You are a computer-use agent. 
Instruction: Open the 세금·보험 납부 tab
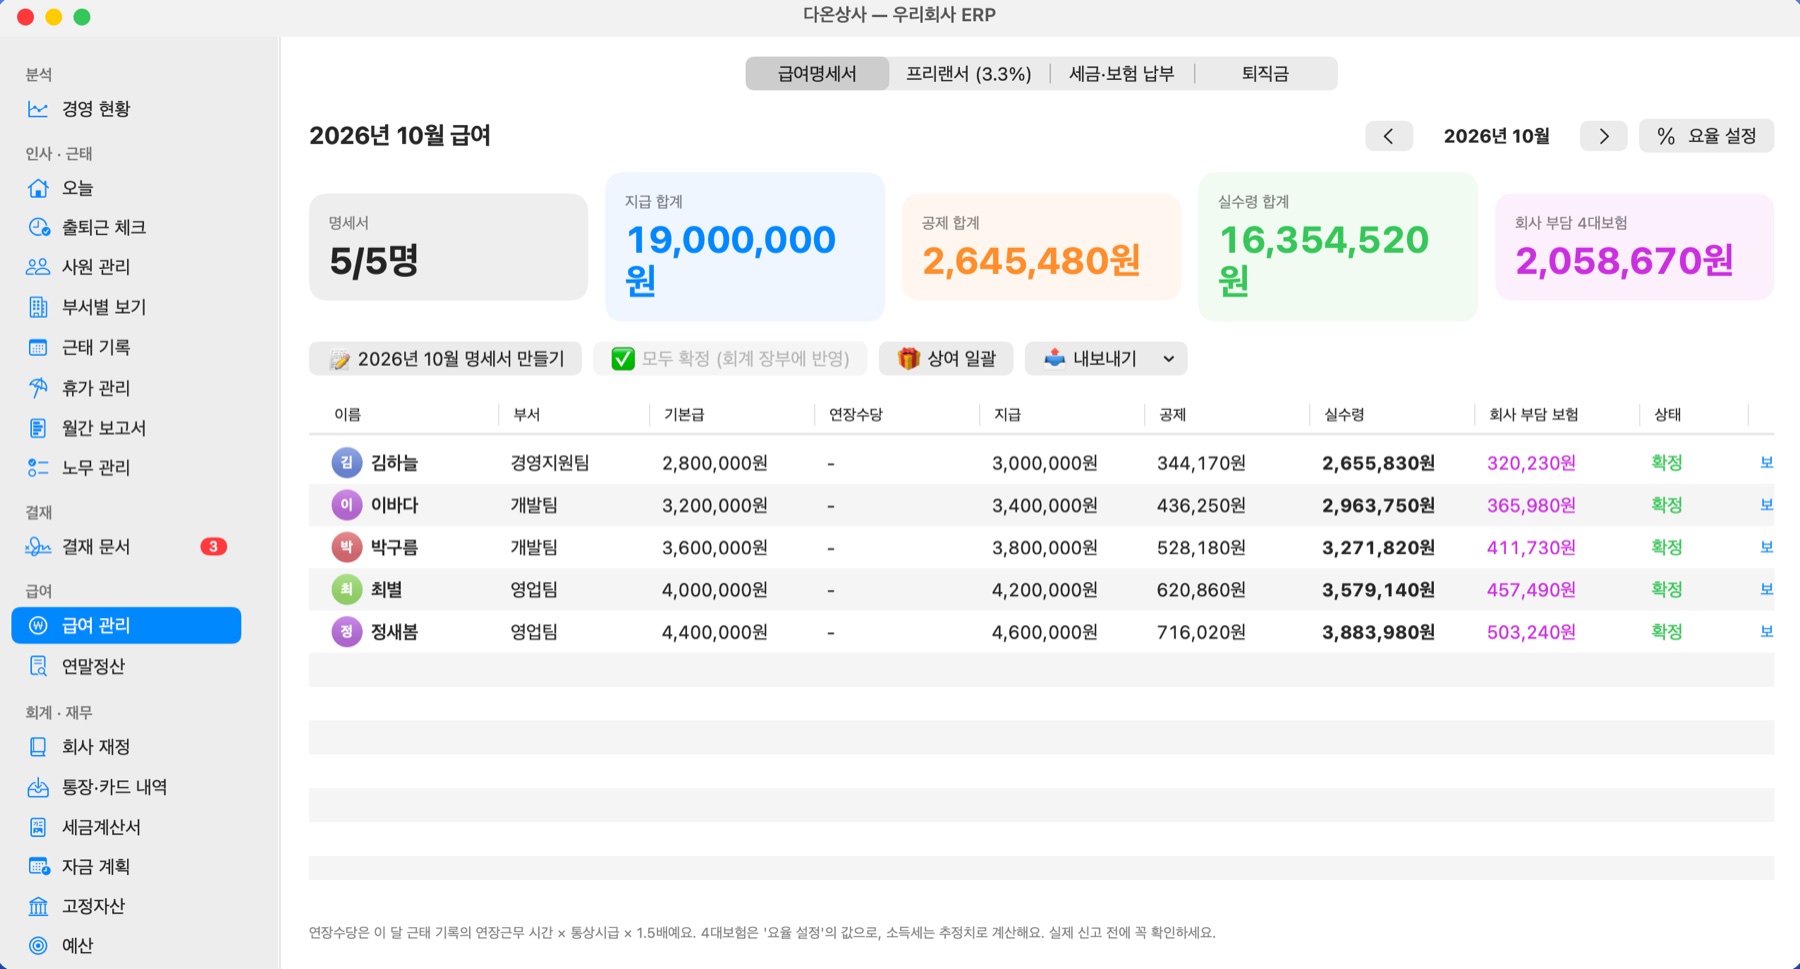[x=1122, y=74]
